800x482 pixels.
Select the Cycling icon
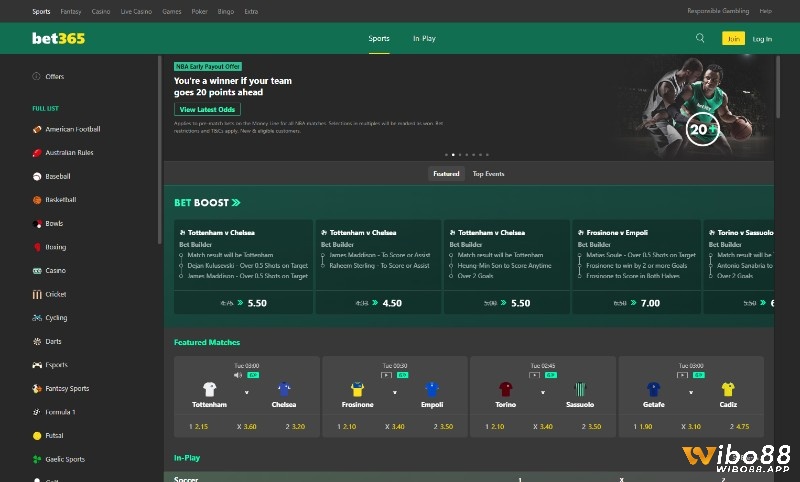point(37,318)
